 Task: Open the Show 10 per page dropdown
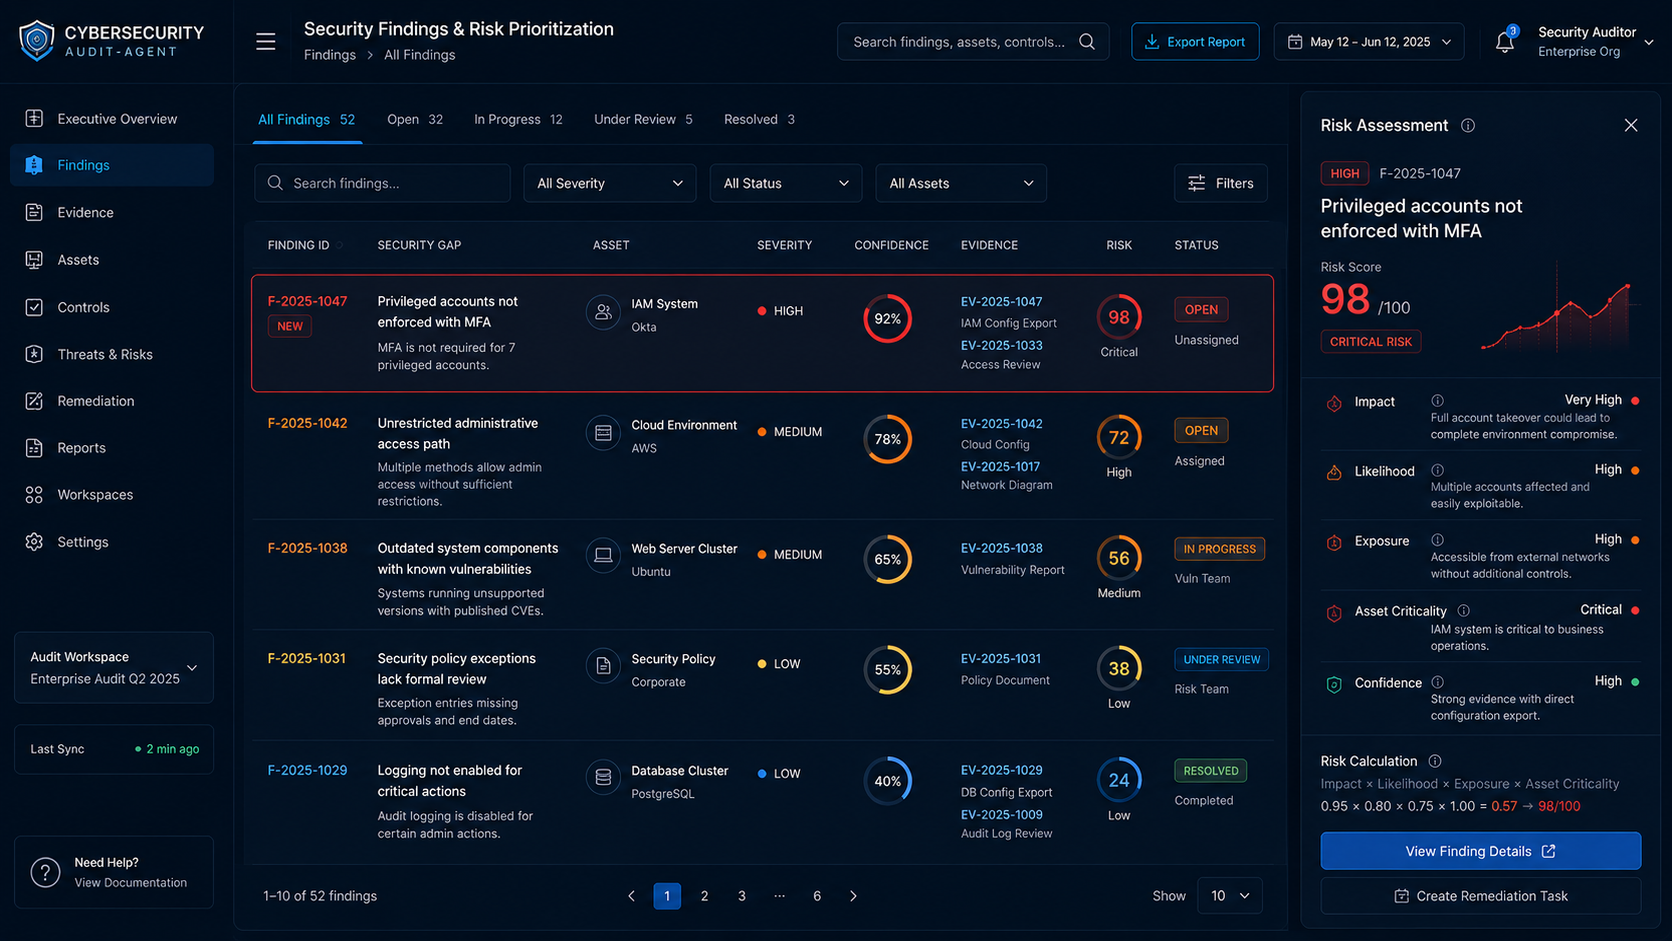[1230, 896]
